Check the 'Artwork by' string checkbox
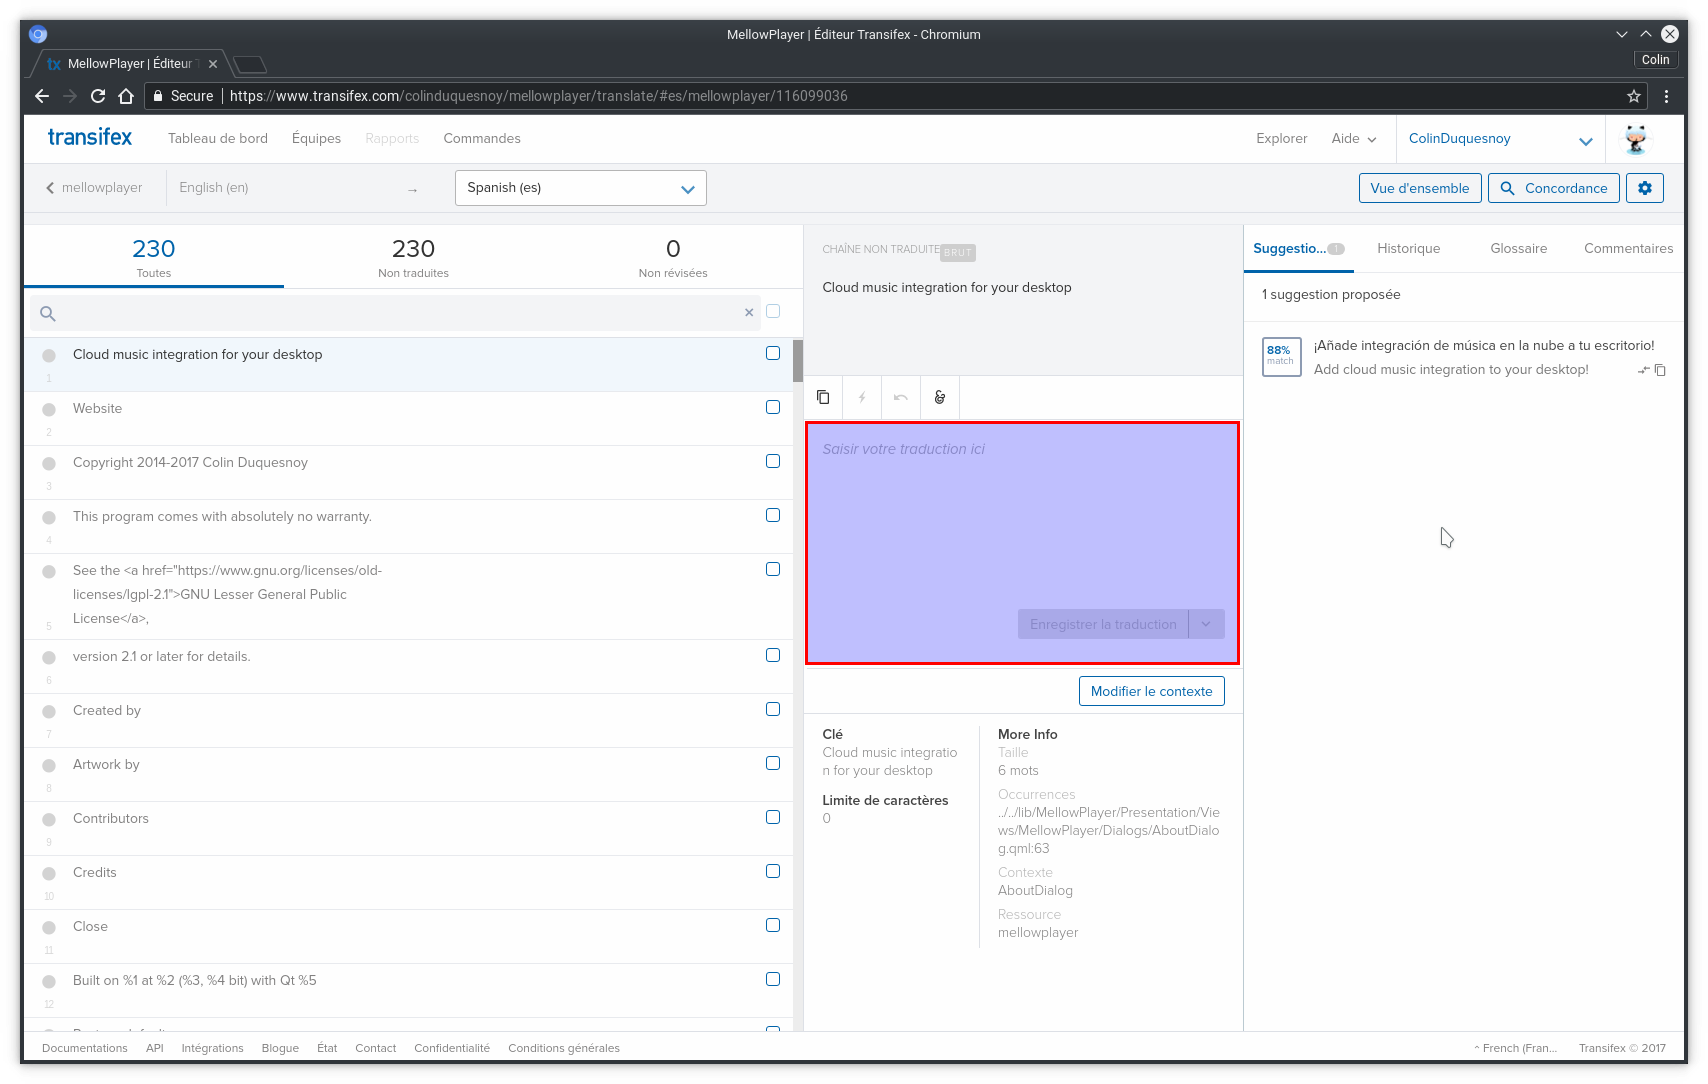The width and height of the screenshot is (1708, 1084). point(773,763)
